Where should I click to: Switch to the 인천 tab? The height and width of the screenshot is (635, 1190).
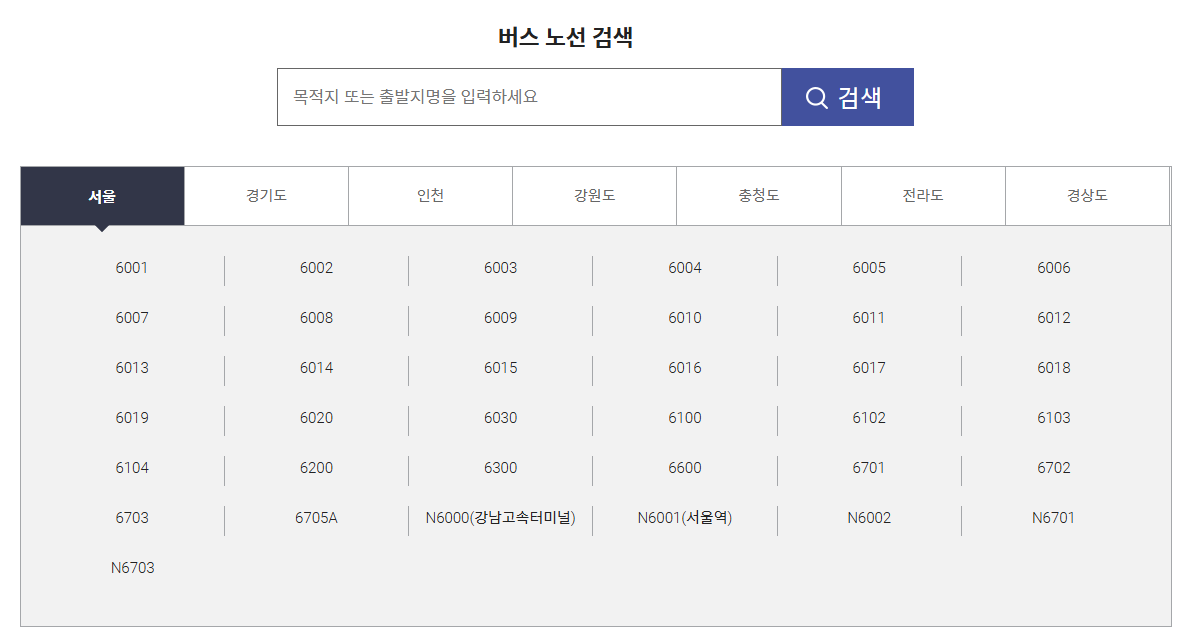pos(430,195)
